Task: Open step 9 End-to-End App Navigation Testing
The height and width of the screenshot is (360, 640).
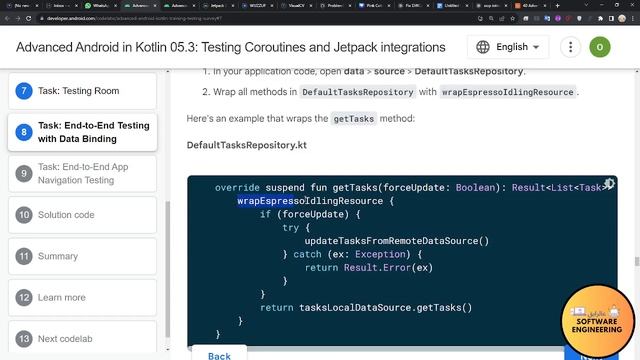Action: coord(82,173)
